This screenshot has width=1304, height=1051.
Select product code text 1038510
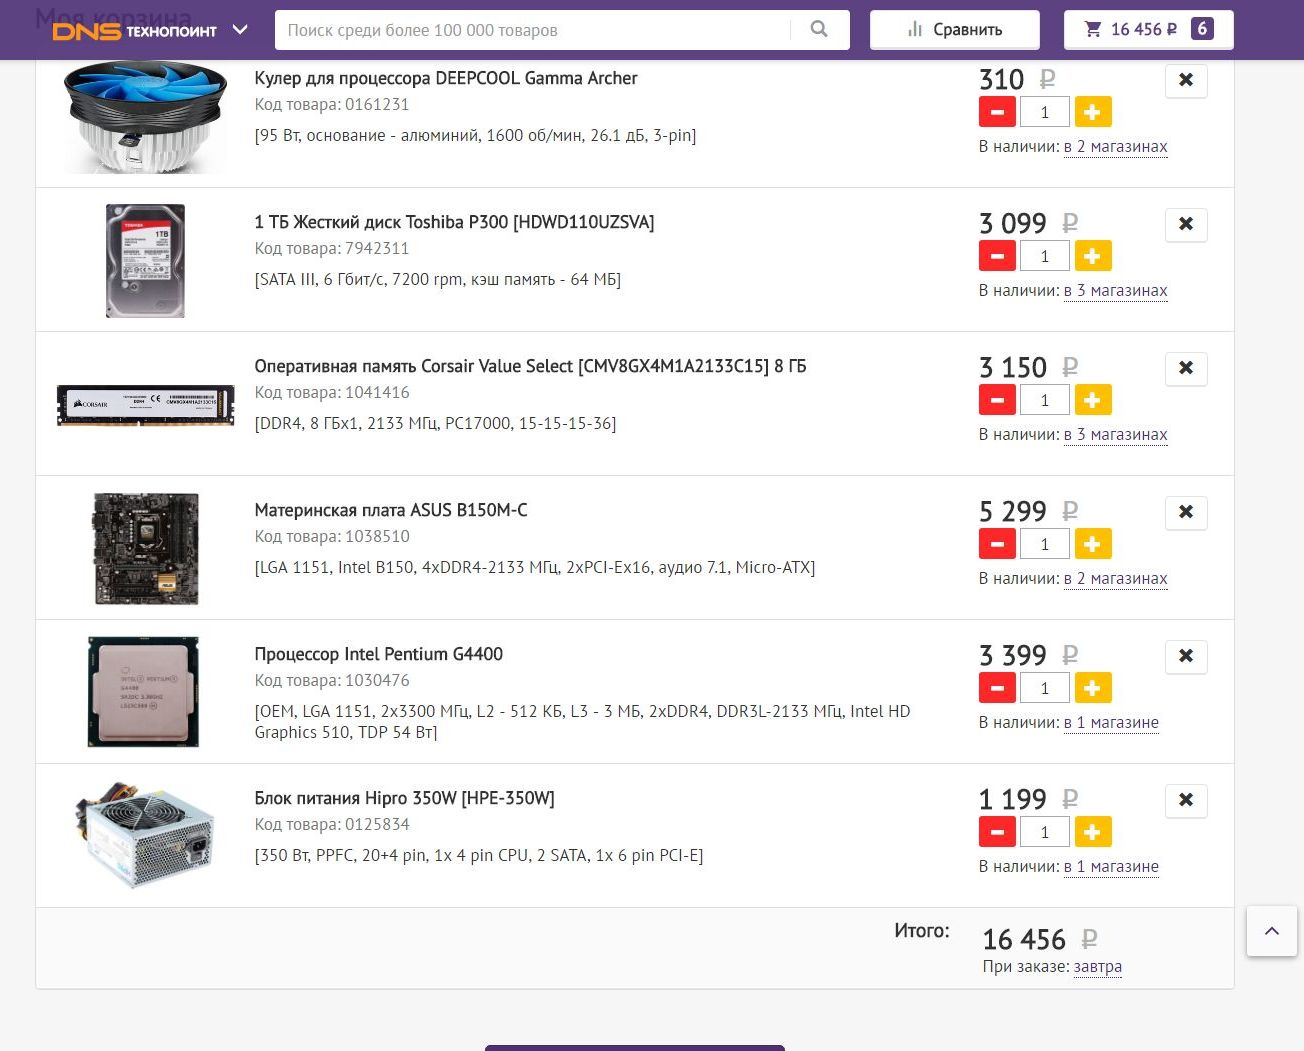point(377,536)
